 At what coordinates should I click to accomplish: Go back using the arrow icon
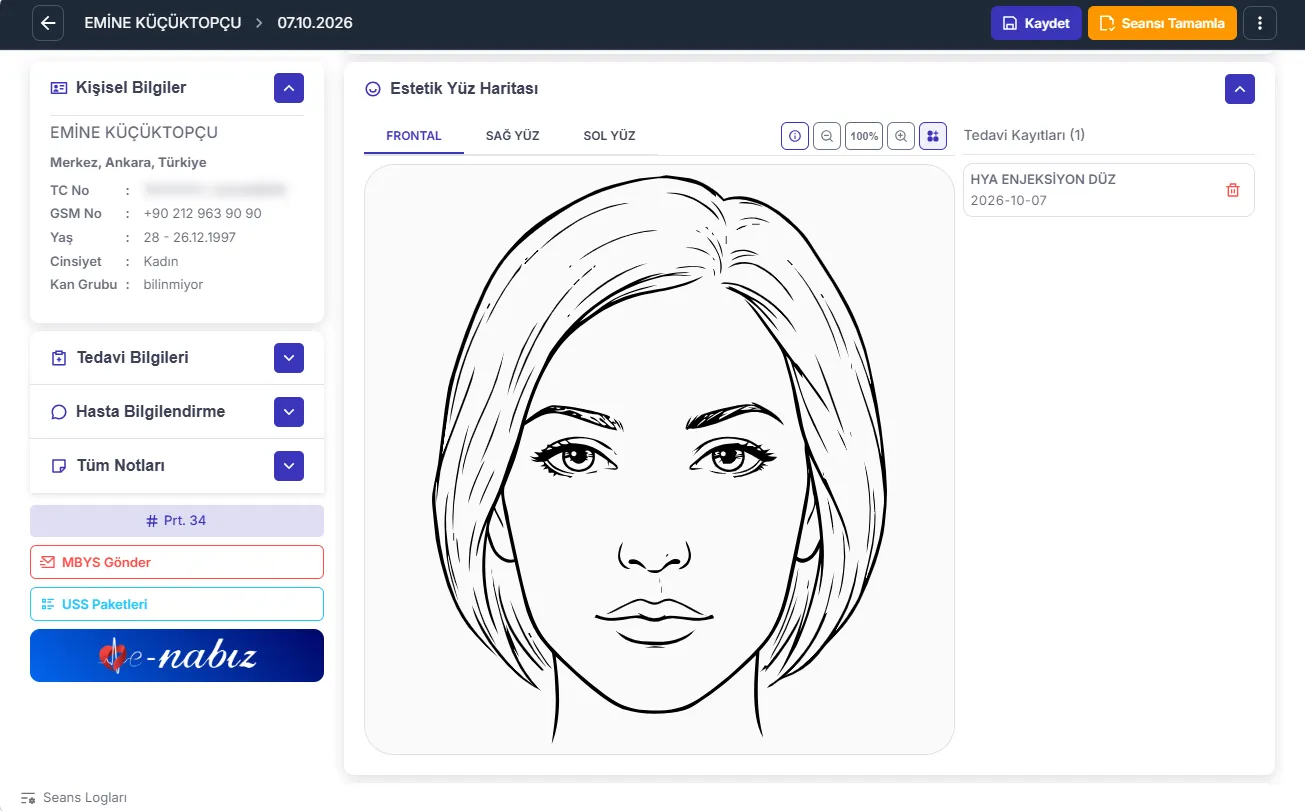(x=48, y=23)
